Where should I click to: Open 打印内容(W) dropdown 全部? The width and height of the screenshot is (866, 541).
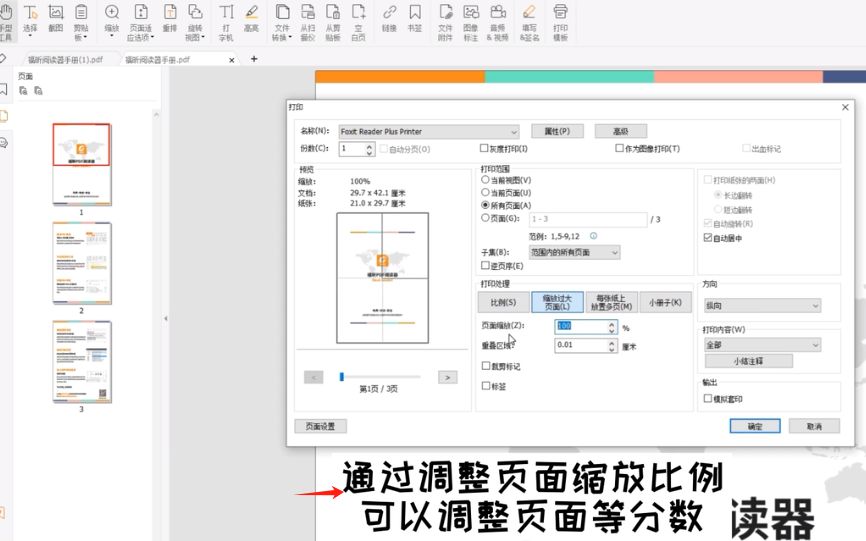click(x=762, y=344)
